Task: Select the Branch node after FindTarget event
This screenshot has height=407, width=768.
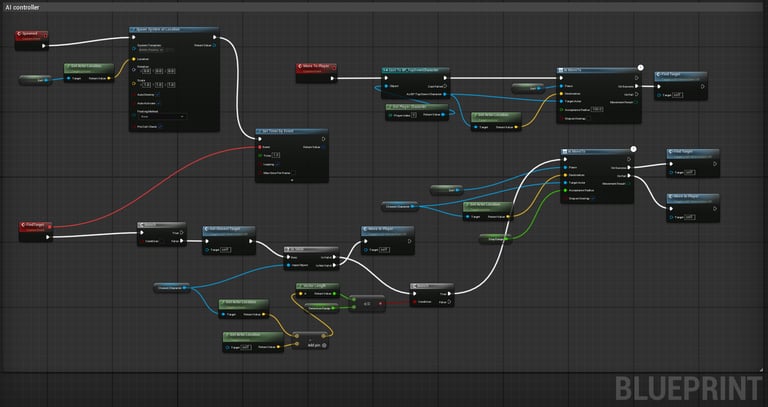Action: (162, 234)
